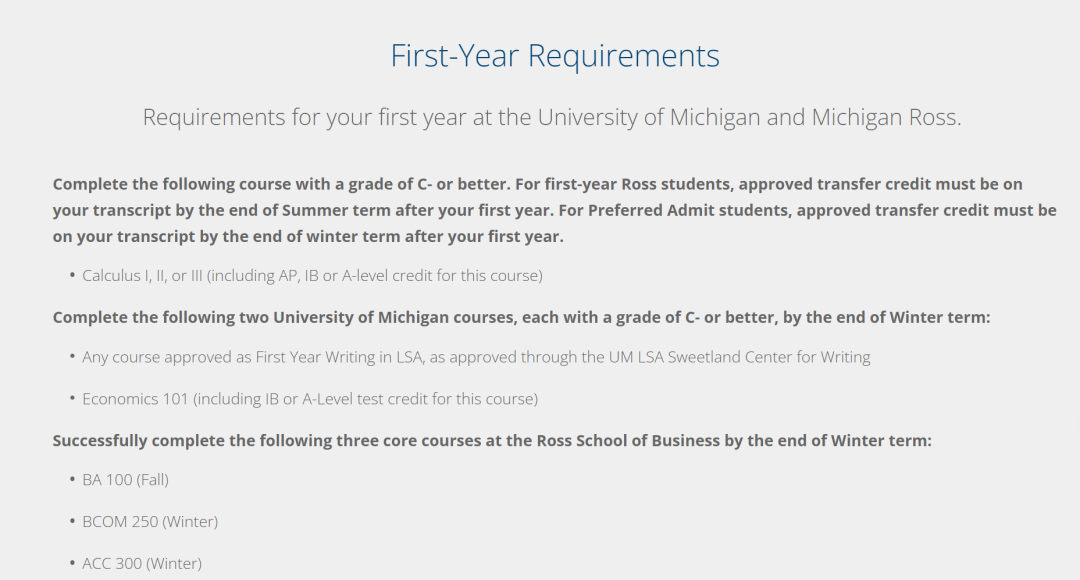
Task: Click the BCOM 250 (Winter) course item
Action: pos(150,521)
